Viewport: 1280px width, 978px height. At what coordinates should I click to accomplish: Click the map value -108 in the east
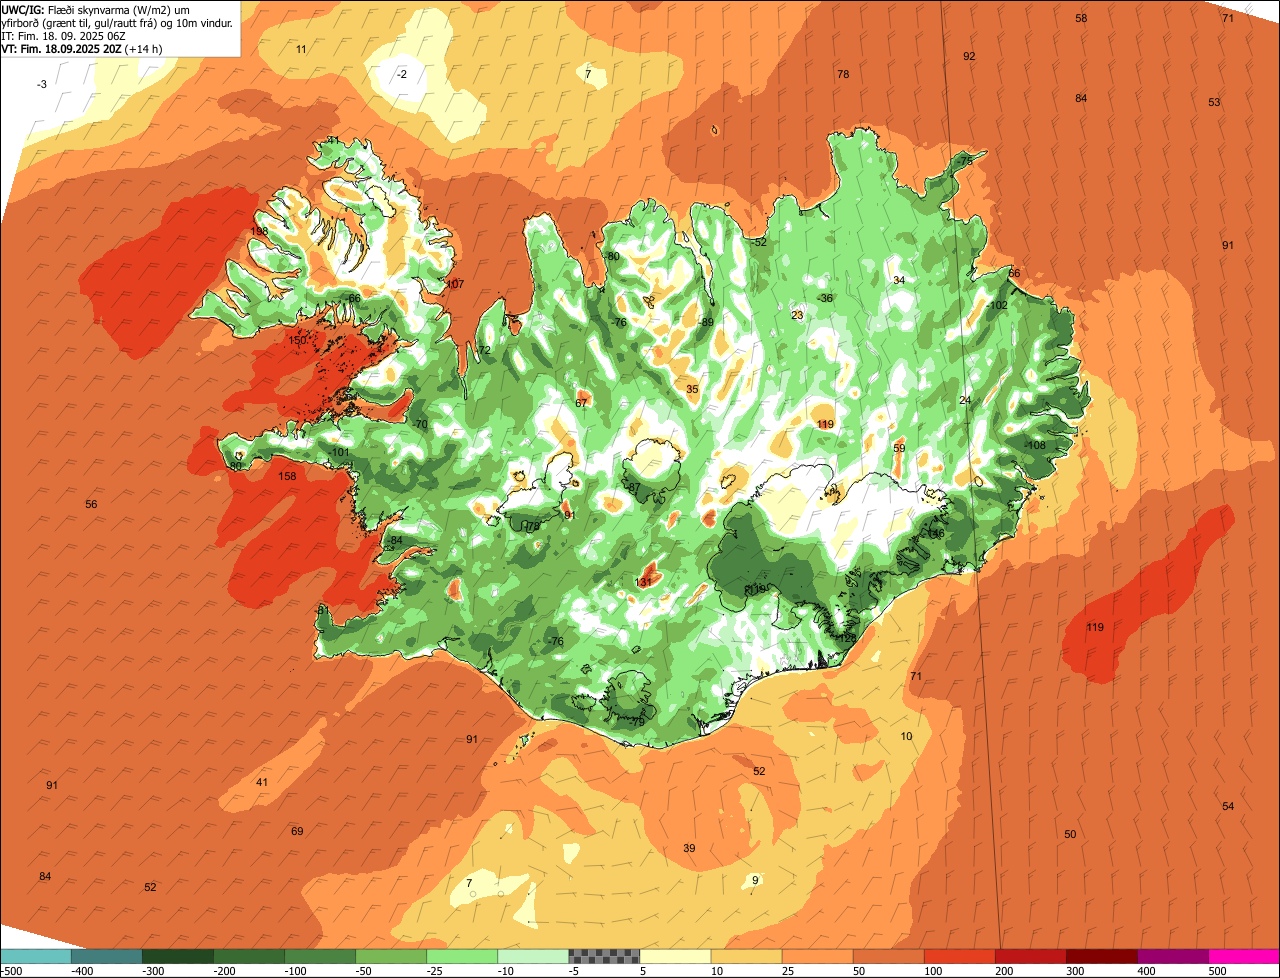point(1034,445)
